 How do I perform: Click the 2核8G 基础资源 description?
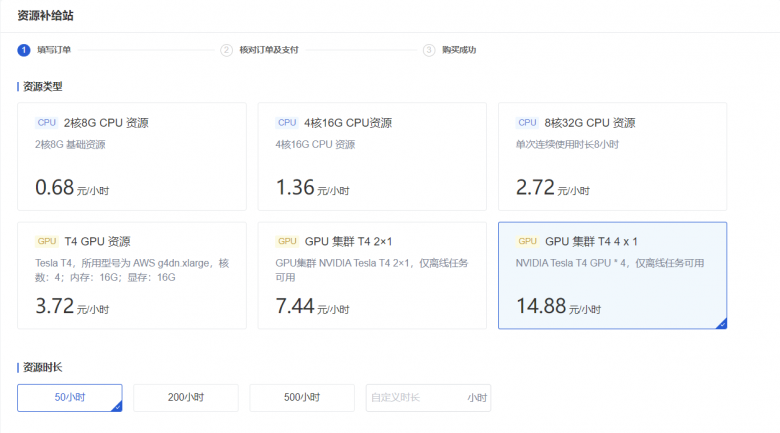pos(70,145)
